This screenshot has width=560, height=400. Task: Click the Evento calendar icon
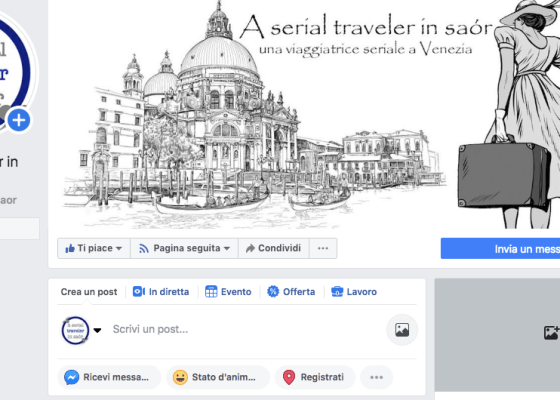(x=211, y=292)
